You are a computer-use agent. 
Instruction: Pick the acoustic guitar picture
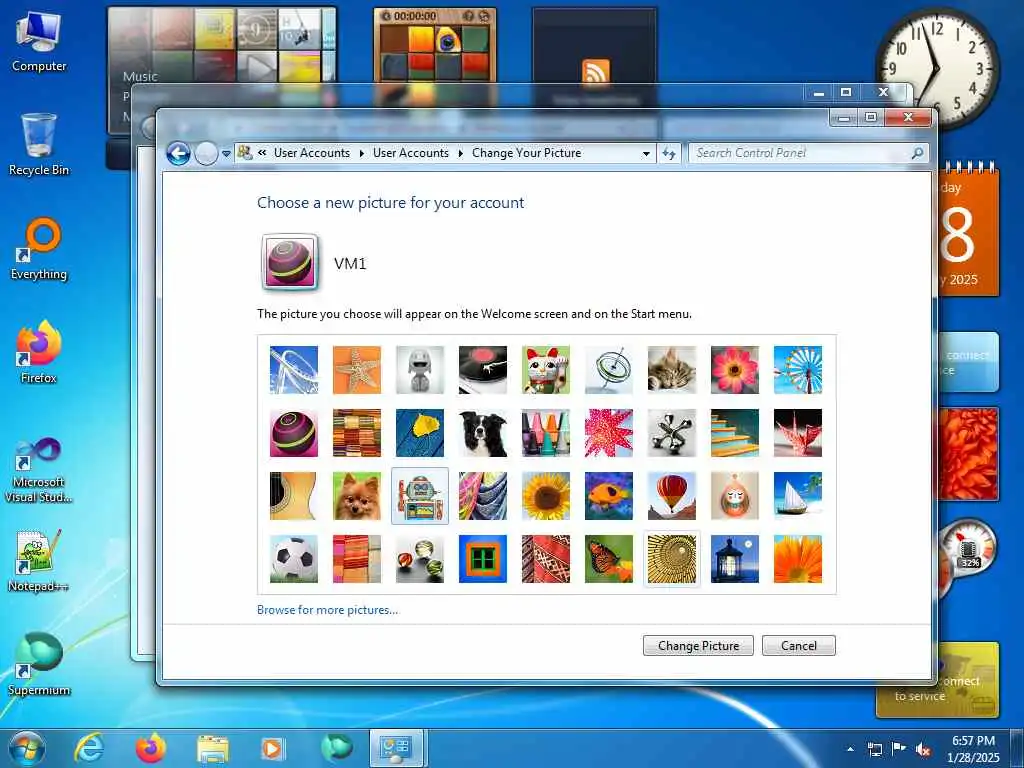[x=294, y=496]
